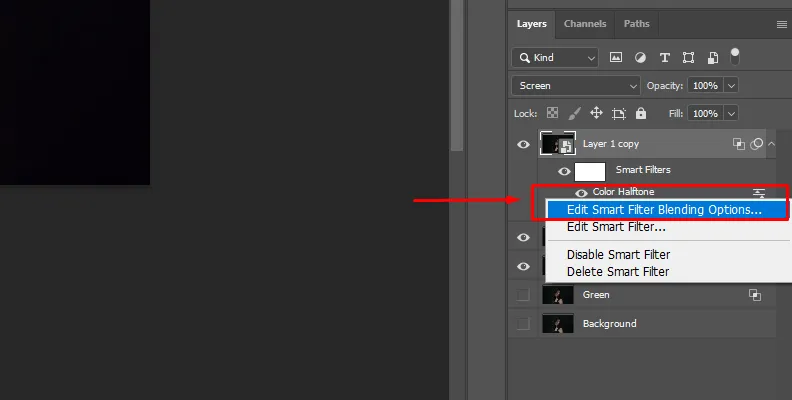Select the Smart Filters mask thumbnail

[590, 172]
